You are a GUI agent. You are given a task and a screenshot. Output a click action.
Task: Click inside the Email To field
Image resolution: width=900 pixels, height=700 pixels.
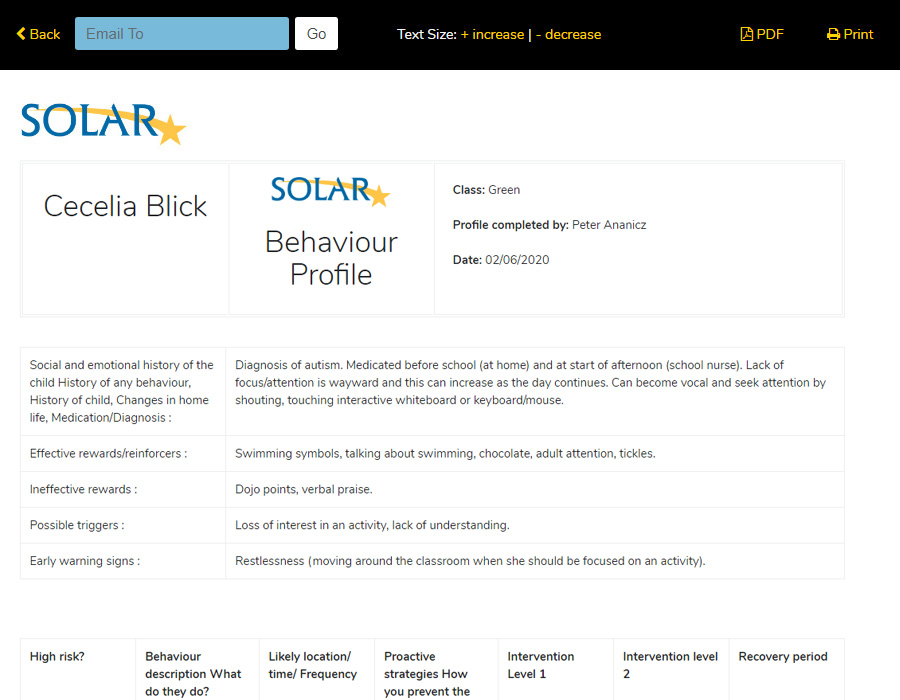coord(180,32)
